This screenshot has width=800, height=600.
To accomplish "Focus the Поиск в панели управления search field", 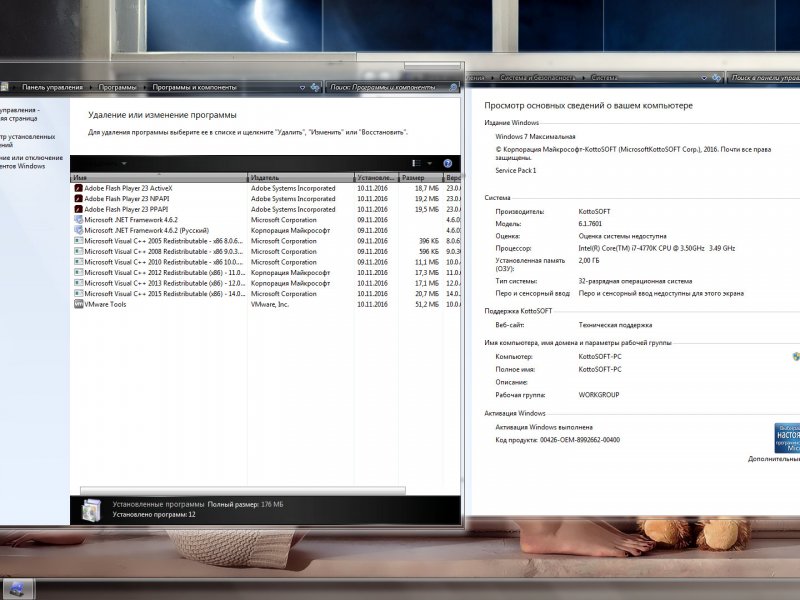I will click(x=764, y=78).
